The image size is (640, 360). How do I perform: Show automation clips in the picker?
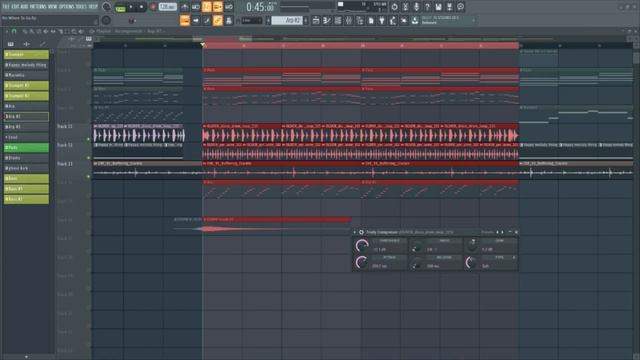(x=42, y=44)
